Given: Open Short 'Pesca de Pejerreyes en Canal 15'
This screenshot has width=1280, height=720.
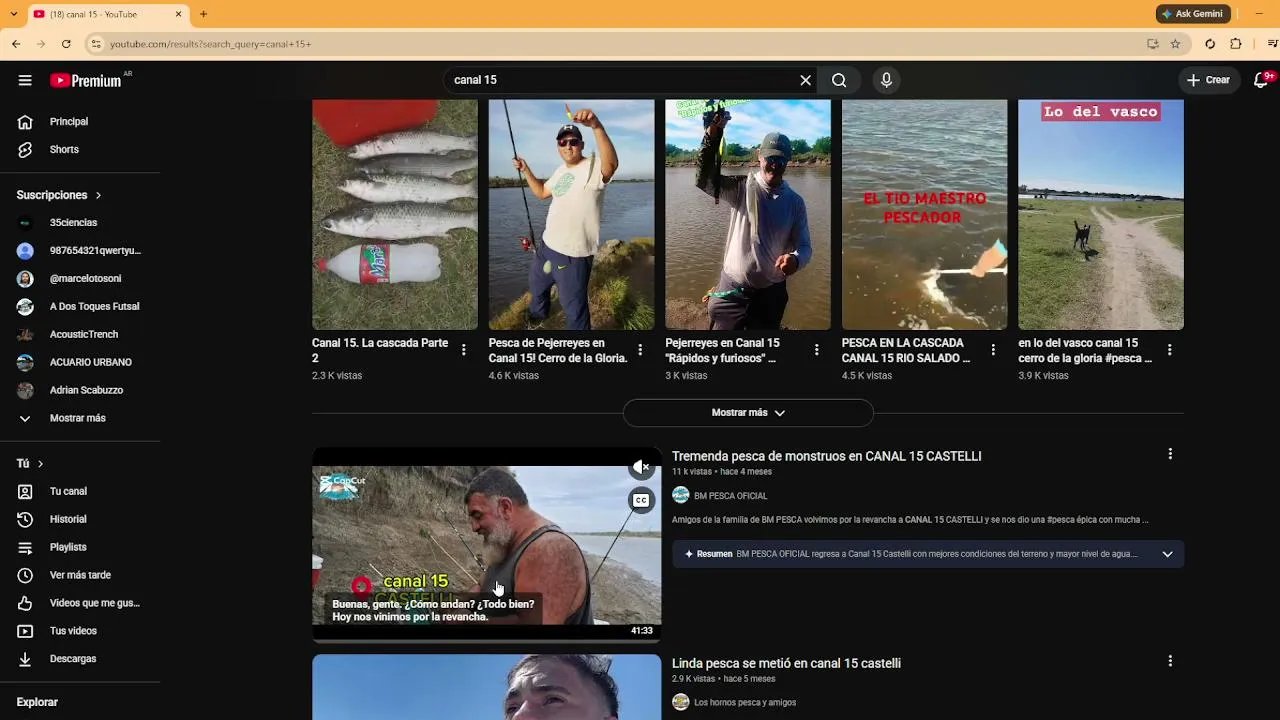Looking at the screenshot, I should (x=571, y=214).
